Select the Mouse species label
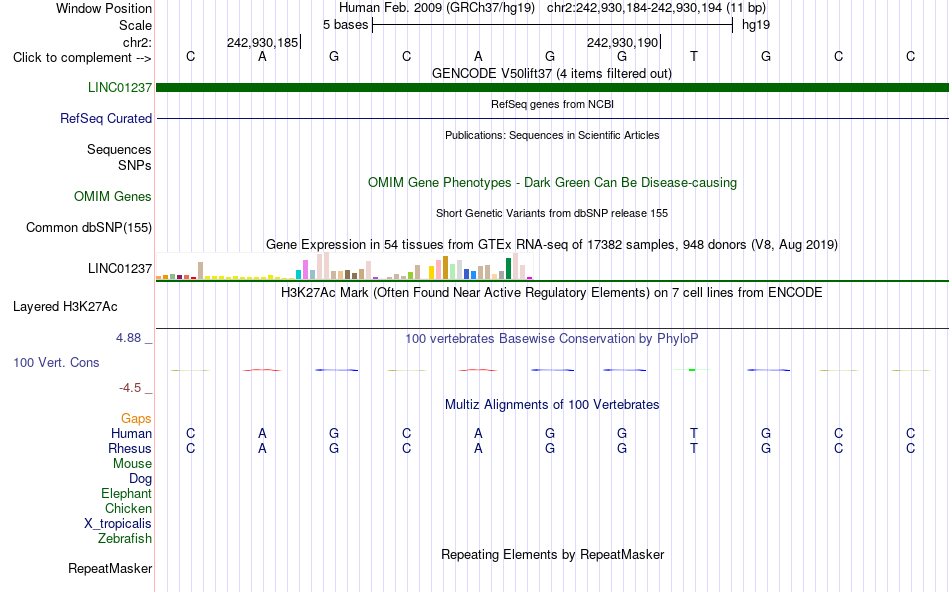950x592 pixels. click(x=132, y=464)
